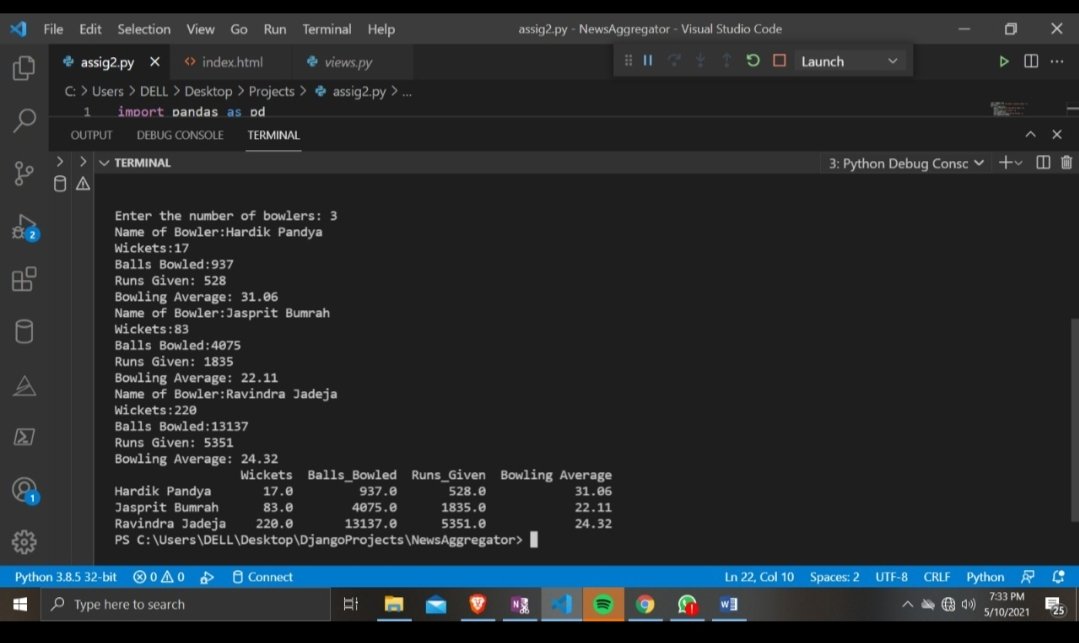Click the warning triangle beside terminal
Viewport: 1079px width, 643px height.
point(83,184)
